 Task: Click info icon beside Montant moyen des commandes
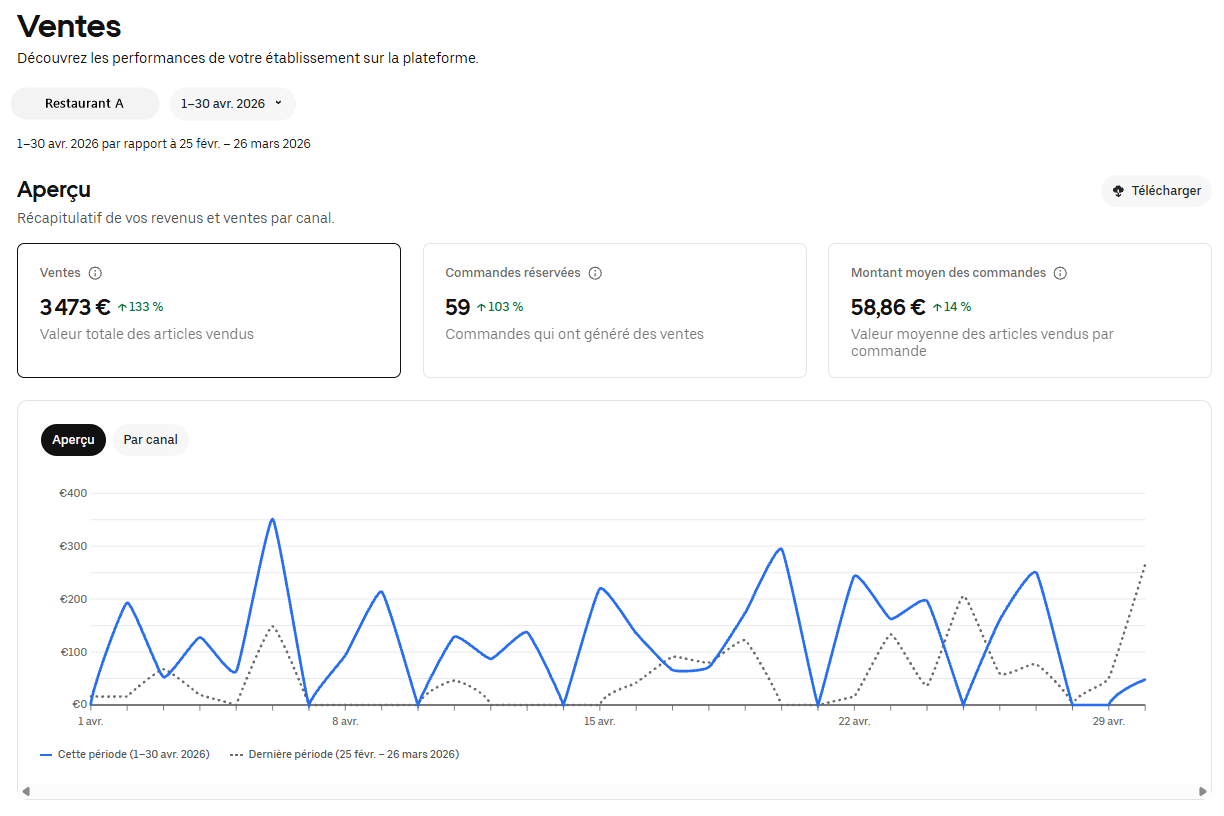click(x=1060, y=273)
